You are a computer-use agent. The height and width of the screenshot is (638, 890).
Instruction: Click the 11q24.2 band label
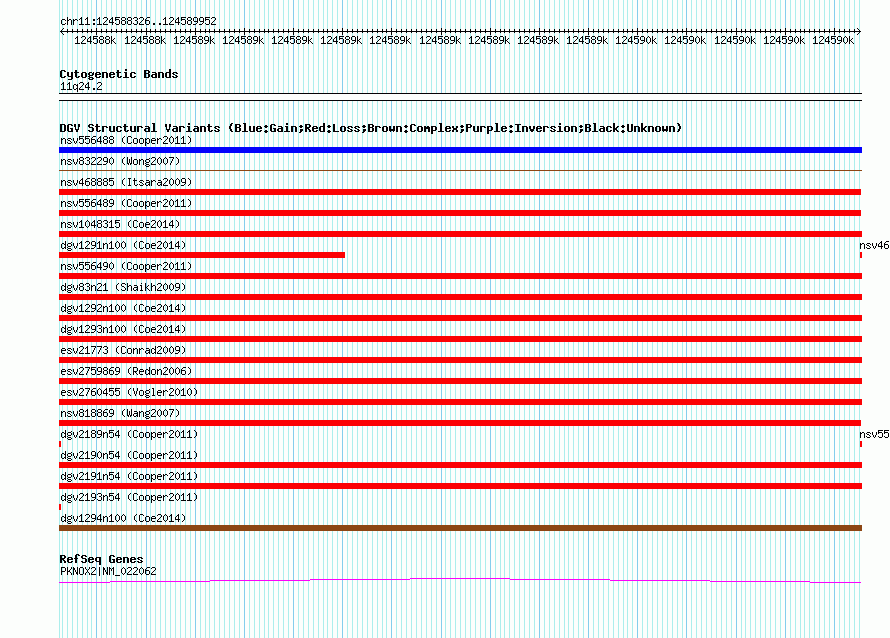coord(81,86)
